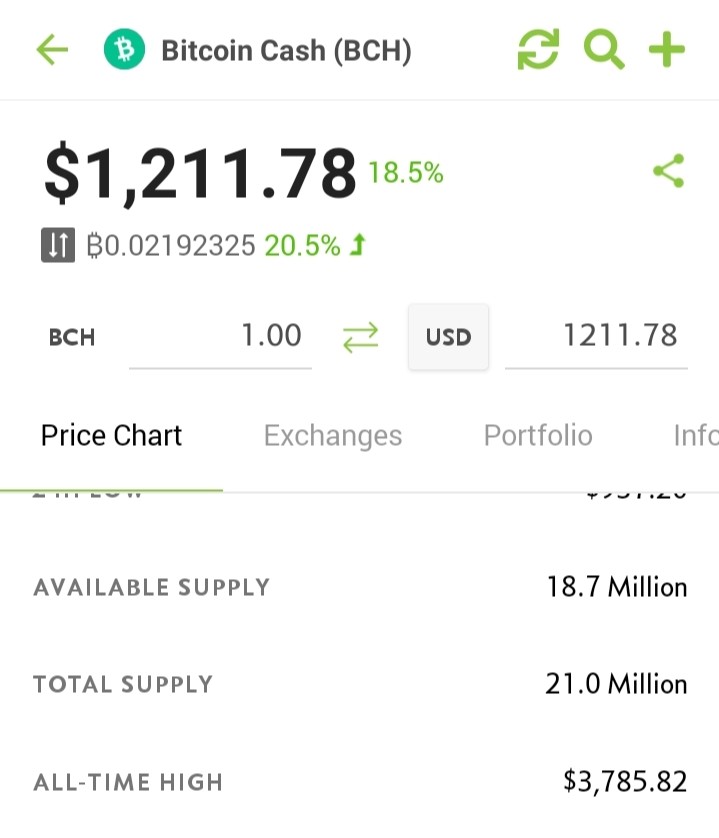Share price using the share icon
Viewport: 719px width, 838px height.
669,171
